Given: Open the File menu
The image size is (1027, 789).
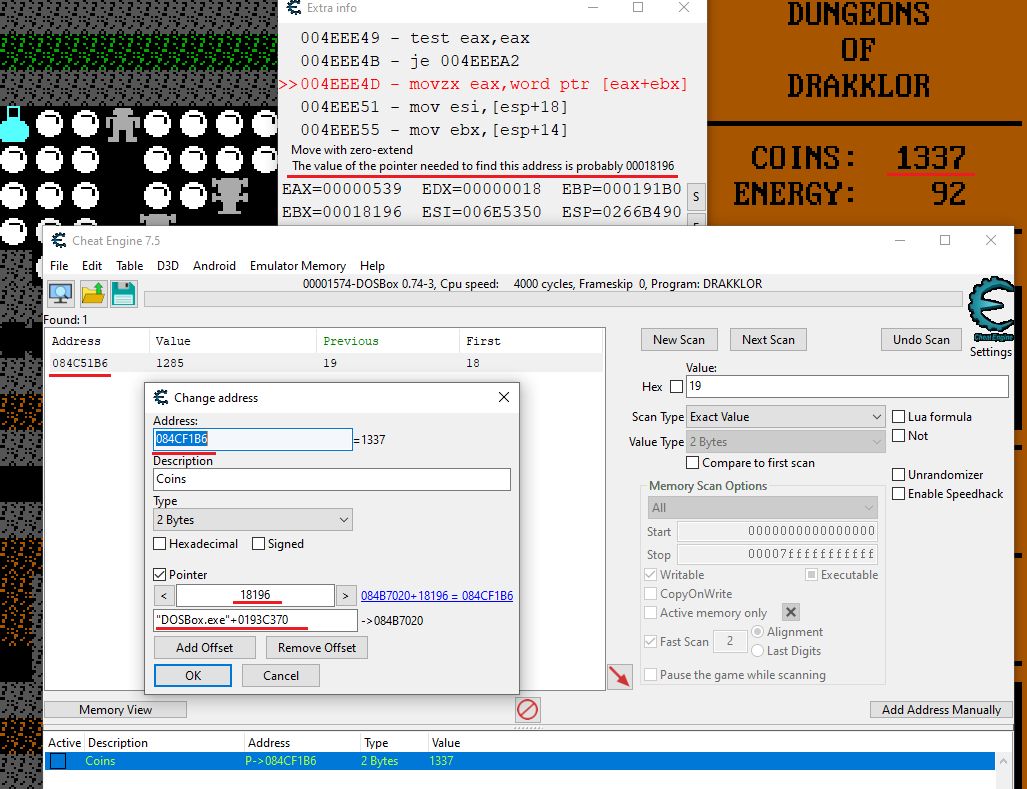Looking at the screenshot, I should pos(59,266).
